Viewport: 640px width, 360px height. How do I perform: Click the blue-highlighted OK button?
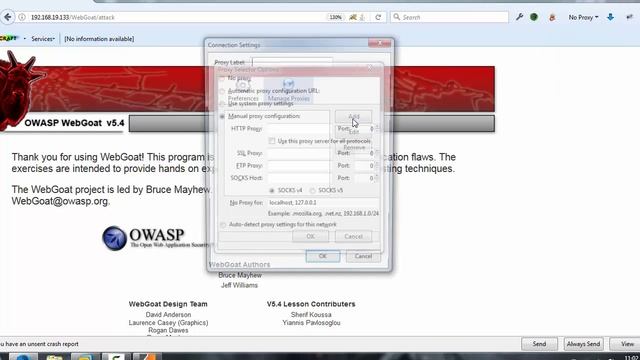point(323,256)
